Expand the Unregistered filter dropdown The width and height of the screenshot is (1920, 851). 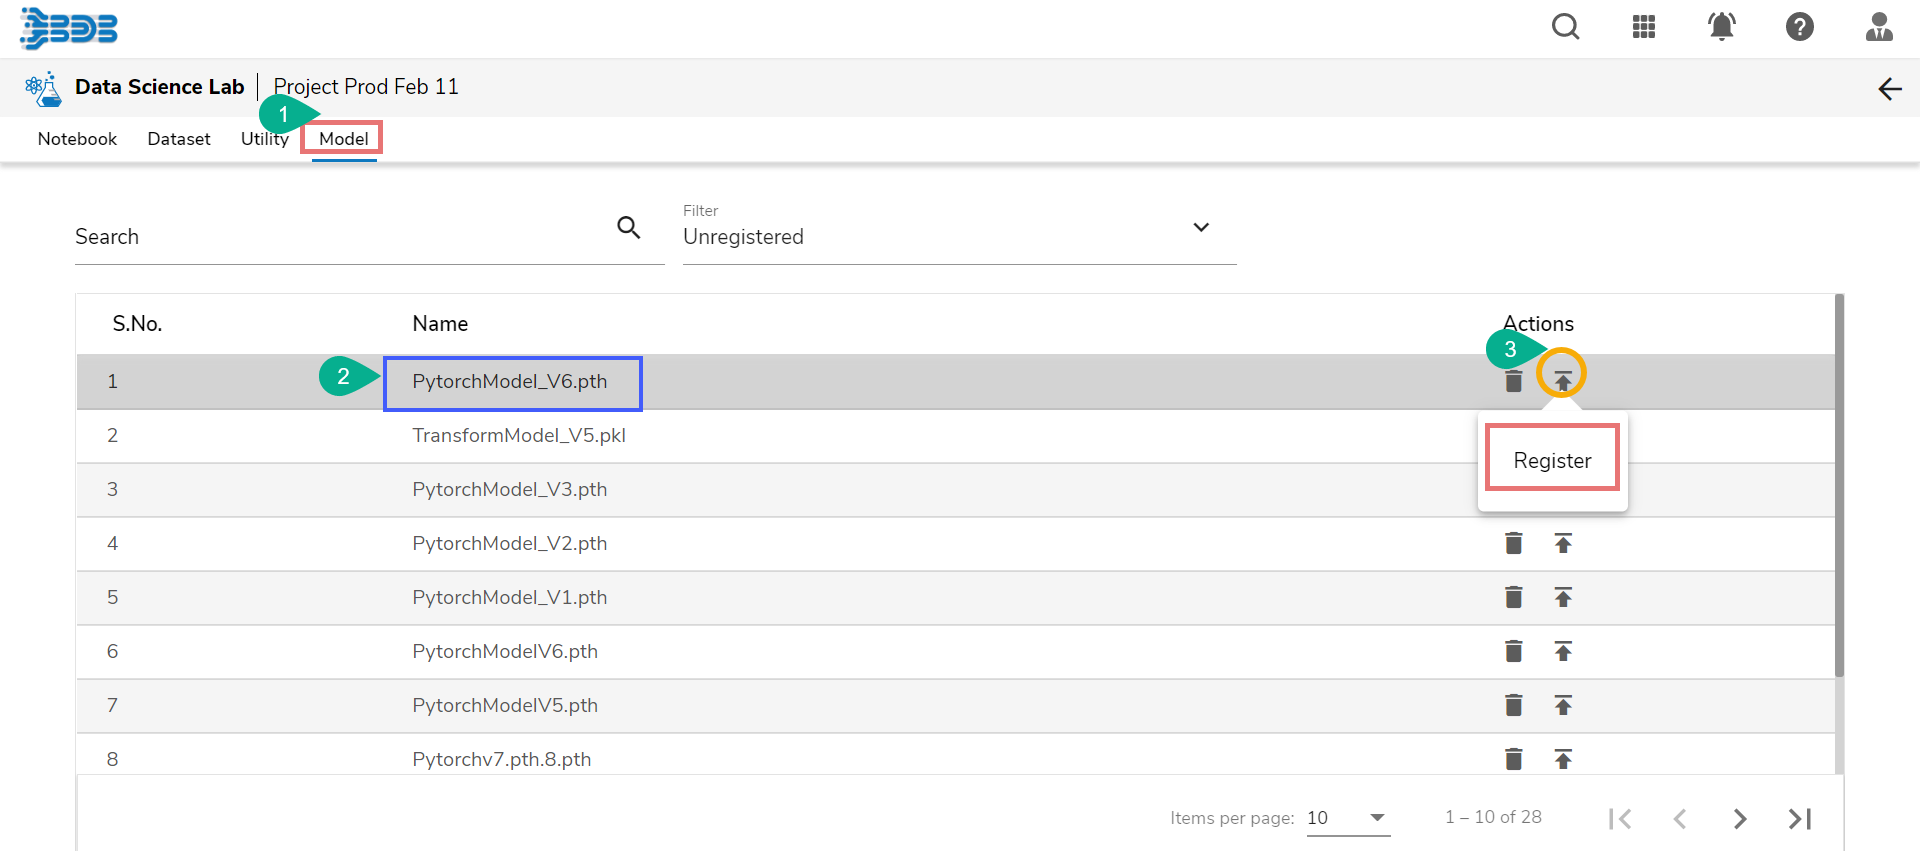[x=1201, y=228]
